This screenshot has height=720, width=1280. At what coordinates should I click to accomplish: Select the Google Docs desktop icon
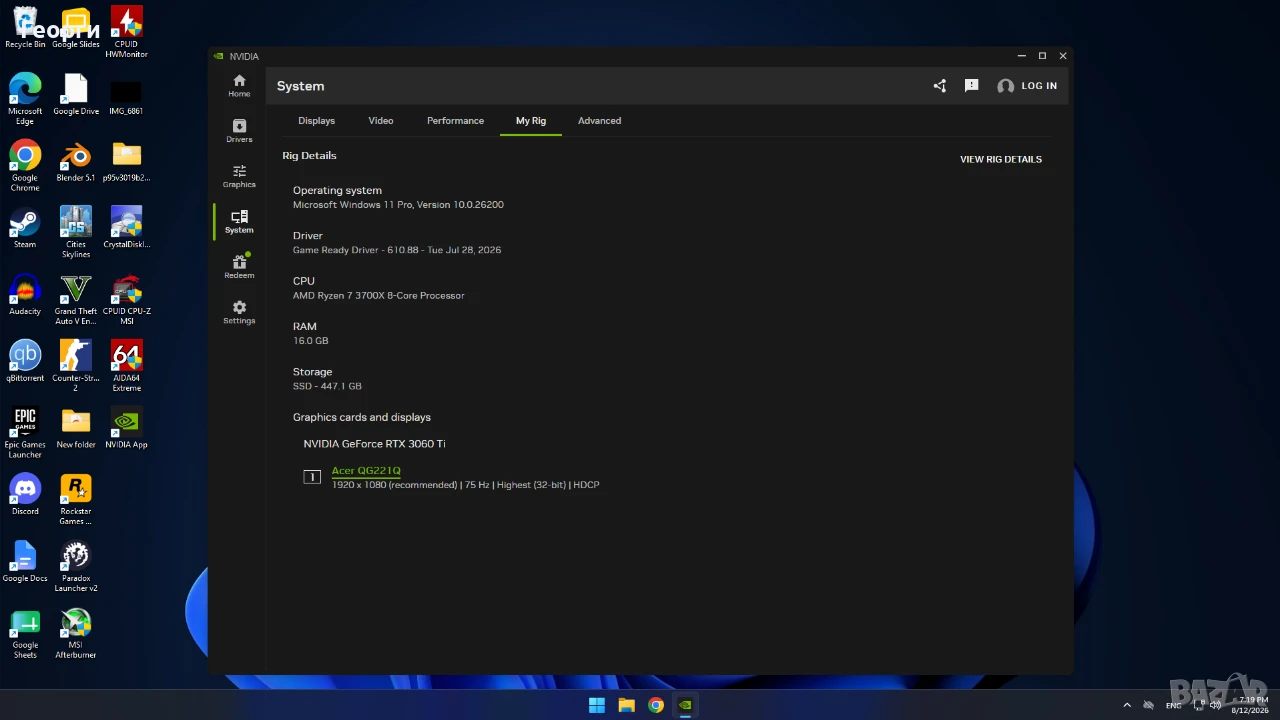tap(25, 562)
